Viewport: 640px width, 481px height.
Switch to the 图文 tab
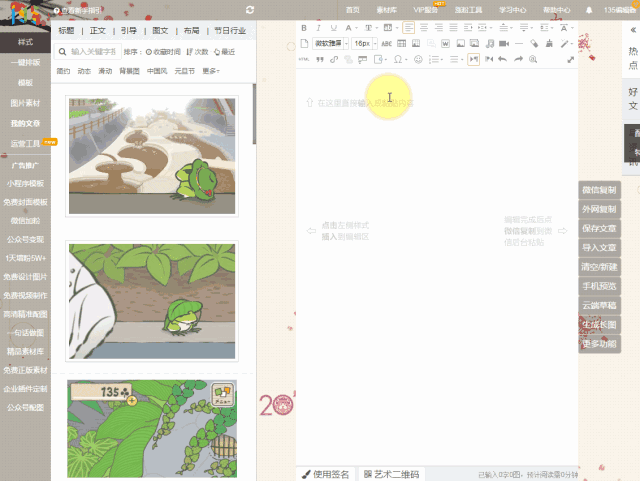160,31
